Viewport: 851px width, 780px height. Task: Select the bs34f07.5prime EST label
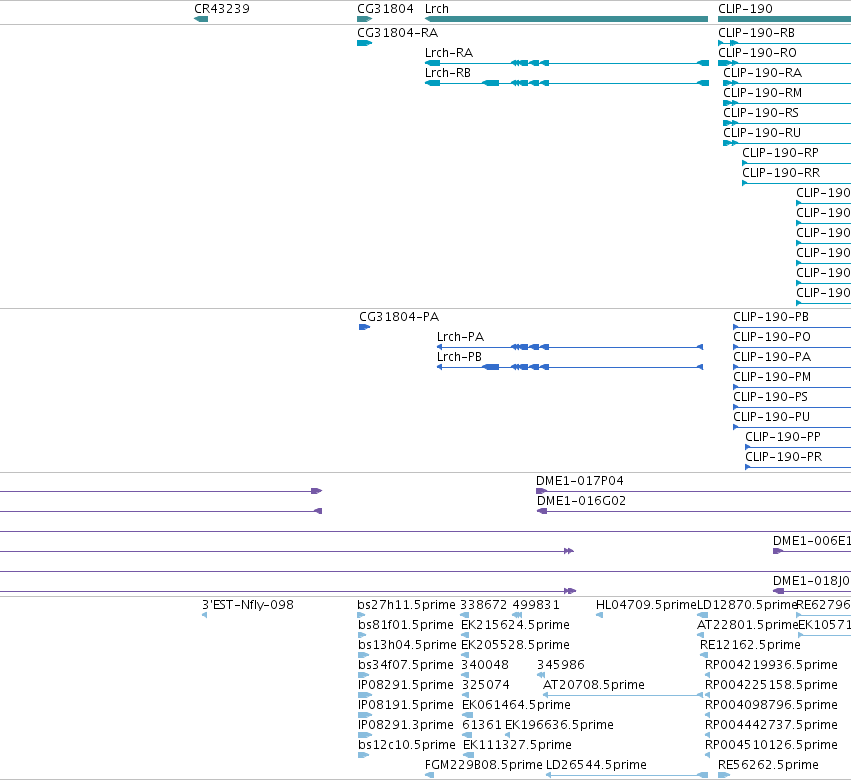406,665
